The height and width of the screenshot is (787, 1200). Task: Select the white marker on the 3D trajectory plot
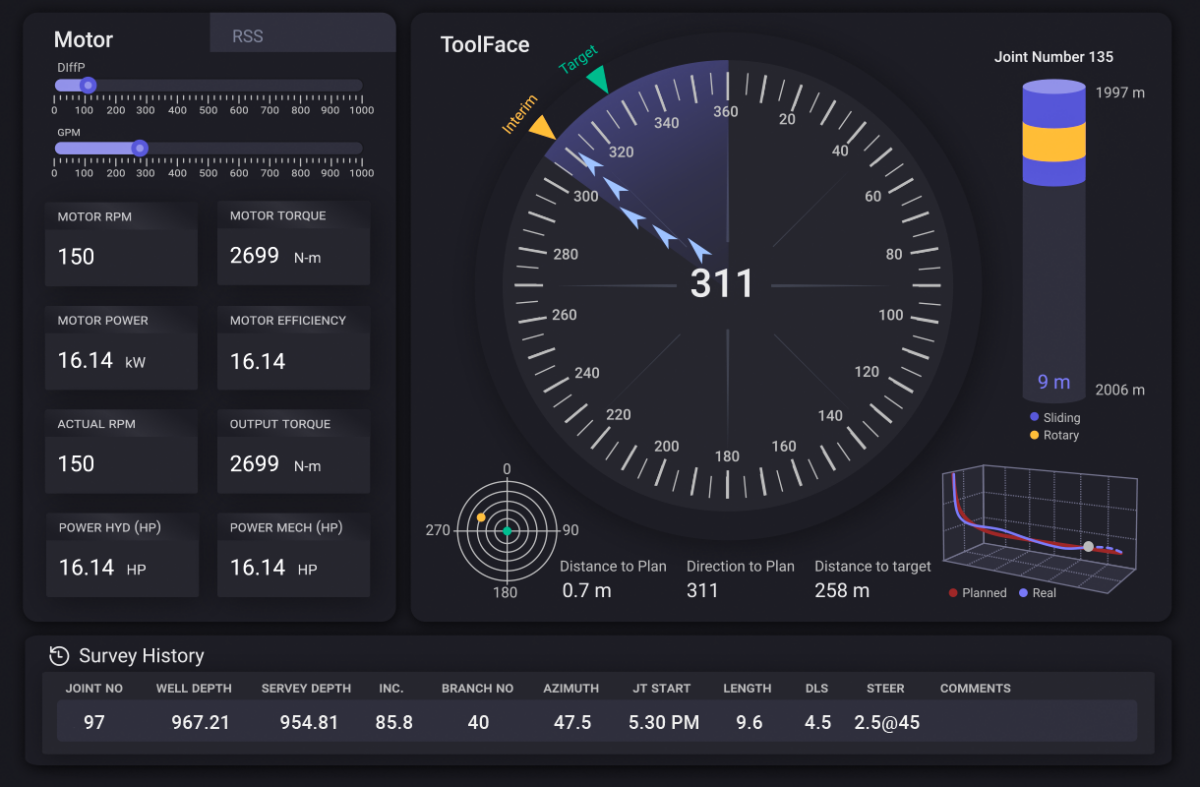tap(1088, 546)
